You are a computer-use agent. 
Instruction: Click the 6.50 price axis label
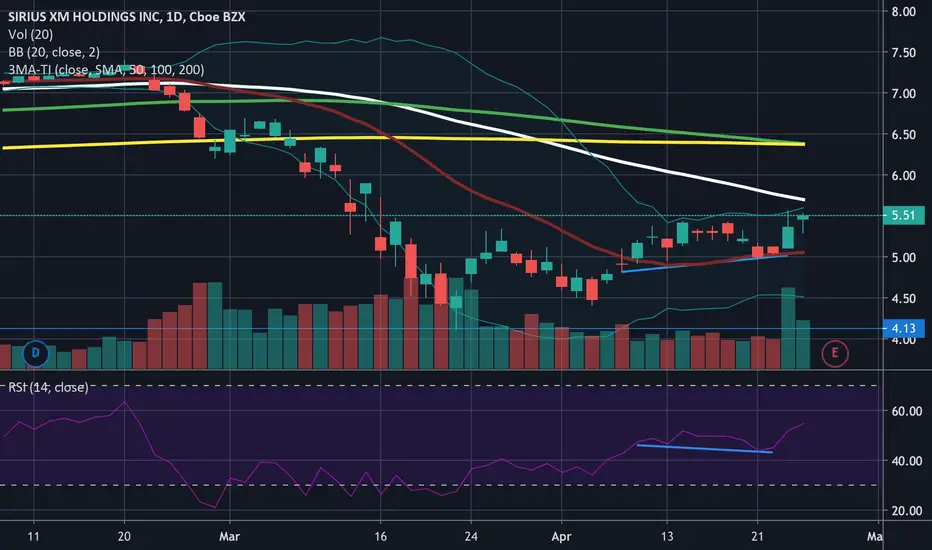tap(903, 134)
